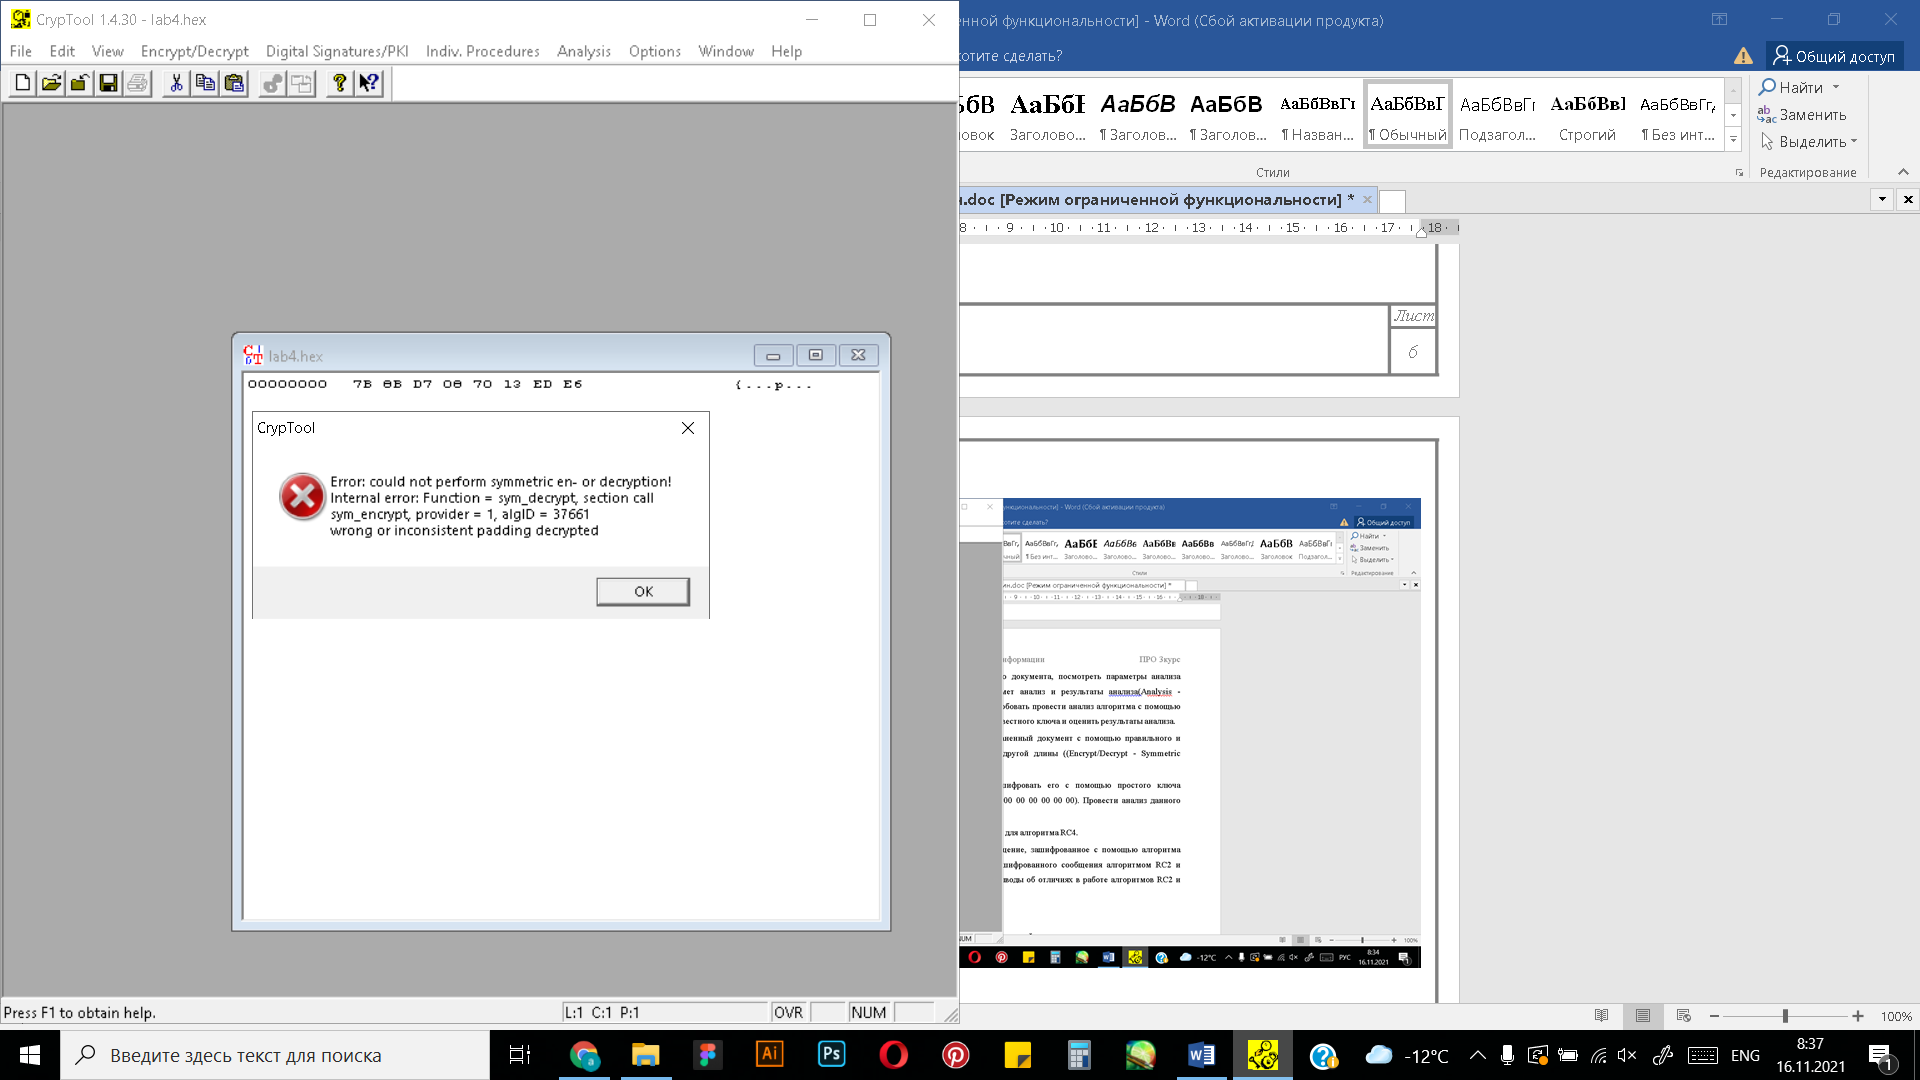Open the Help menu in CrypTool
The height and width of the screenshot is (1080, 1920).
point(787,51)
